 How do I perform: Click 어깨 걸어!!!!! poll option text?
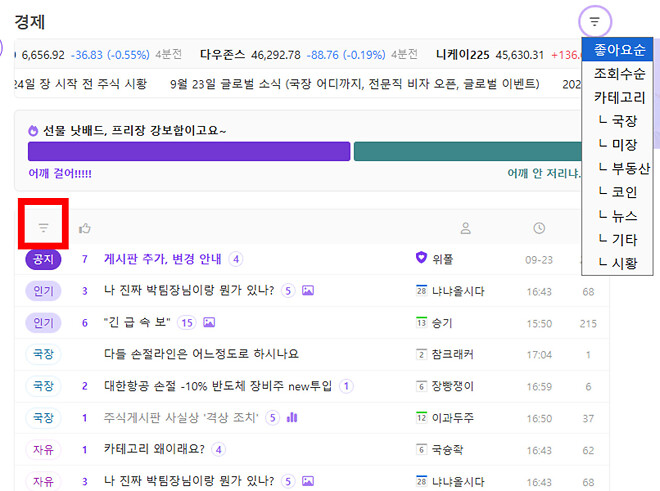click(x=60, y=173)
